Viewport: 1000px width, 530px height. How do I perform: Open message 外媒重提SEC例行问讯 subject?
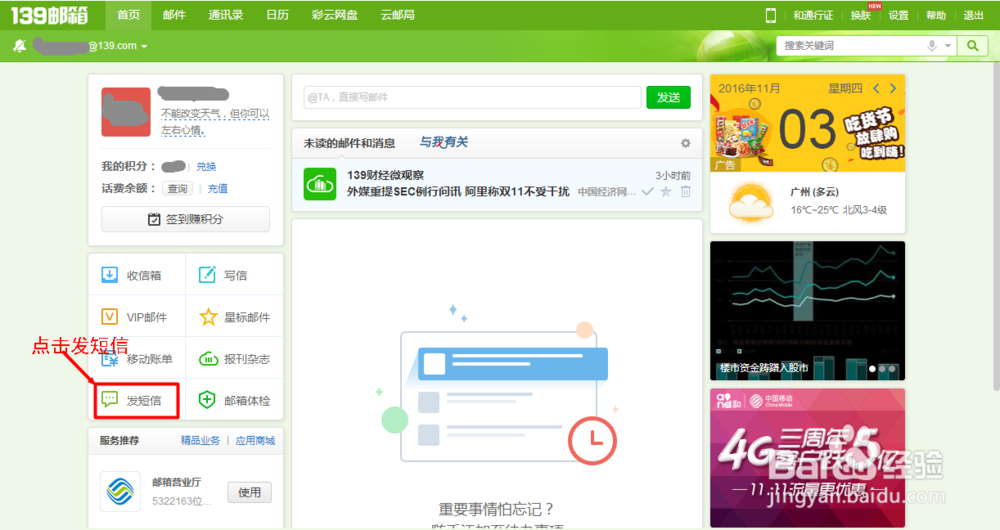pos(458,191)
